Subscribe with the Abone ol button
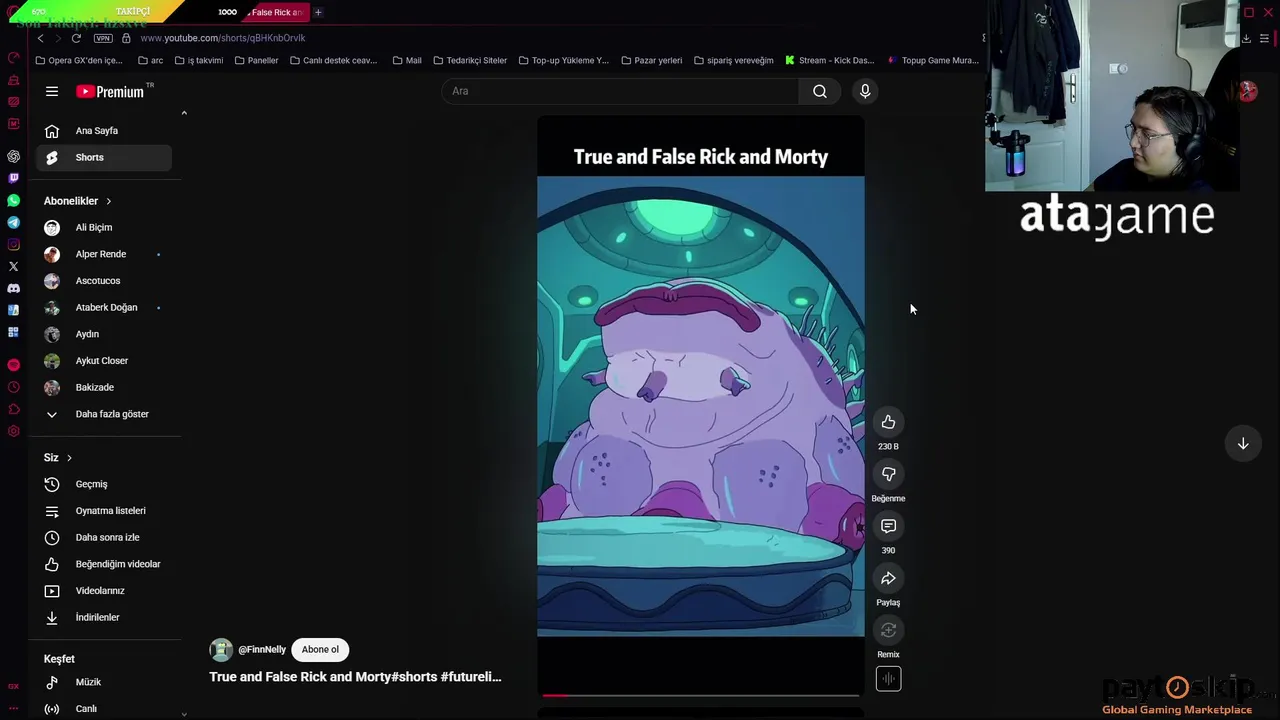Image resolution: width=1280 pixels, height=720 pixels. [320, 649]
